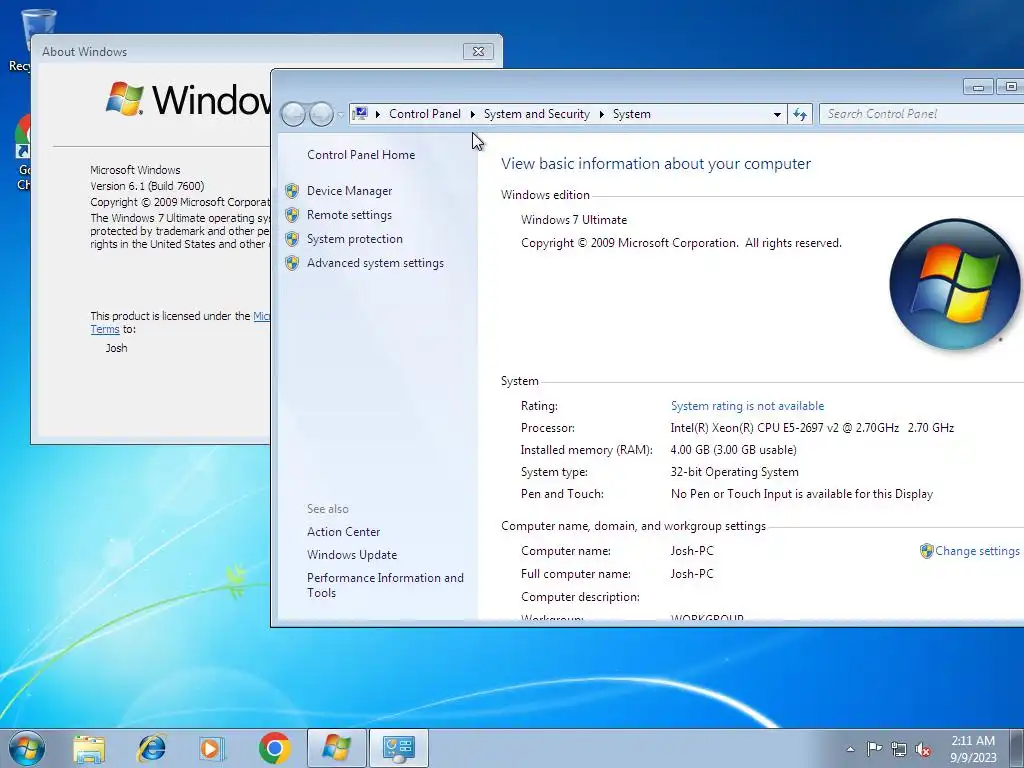The image size is (1024, 768).
Task: Click the System protection shield icon
Action: click(x=292, y=239)
